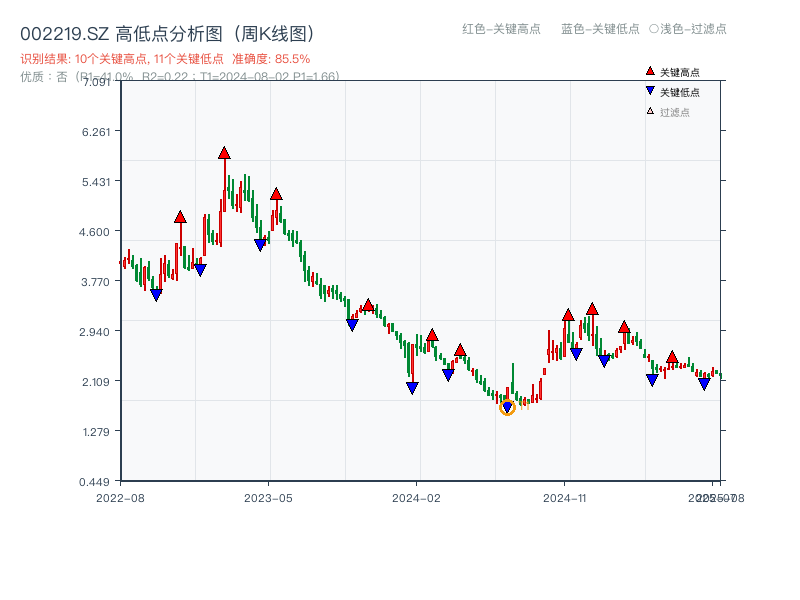Viewport: 800px width, 600px height.
Task: Click the red key-high marker near 2024-02
Action: pyautogui.click(x=433, y=333)
